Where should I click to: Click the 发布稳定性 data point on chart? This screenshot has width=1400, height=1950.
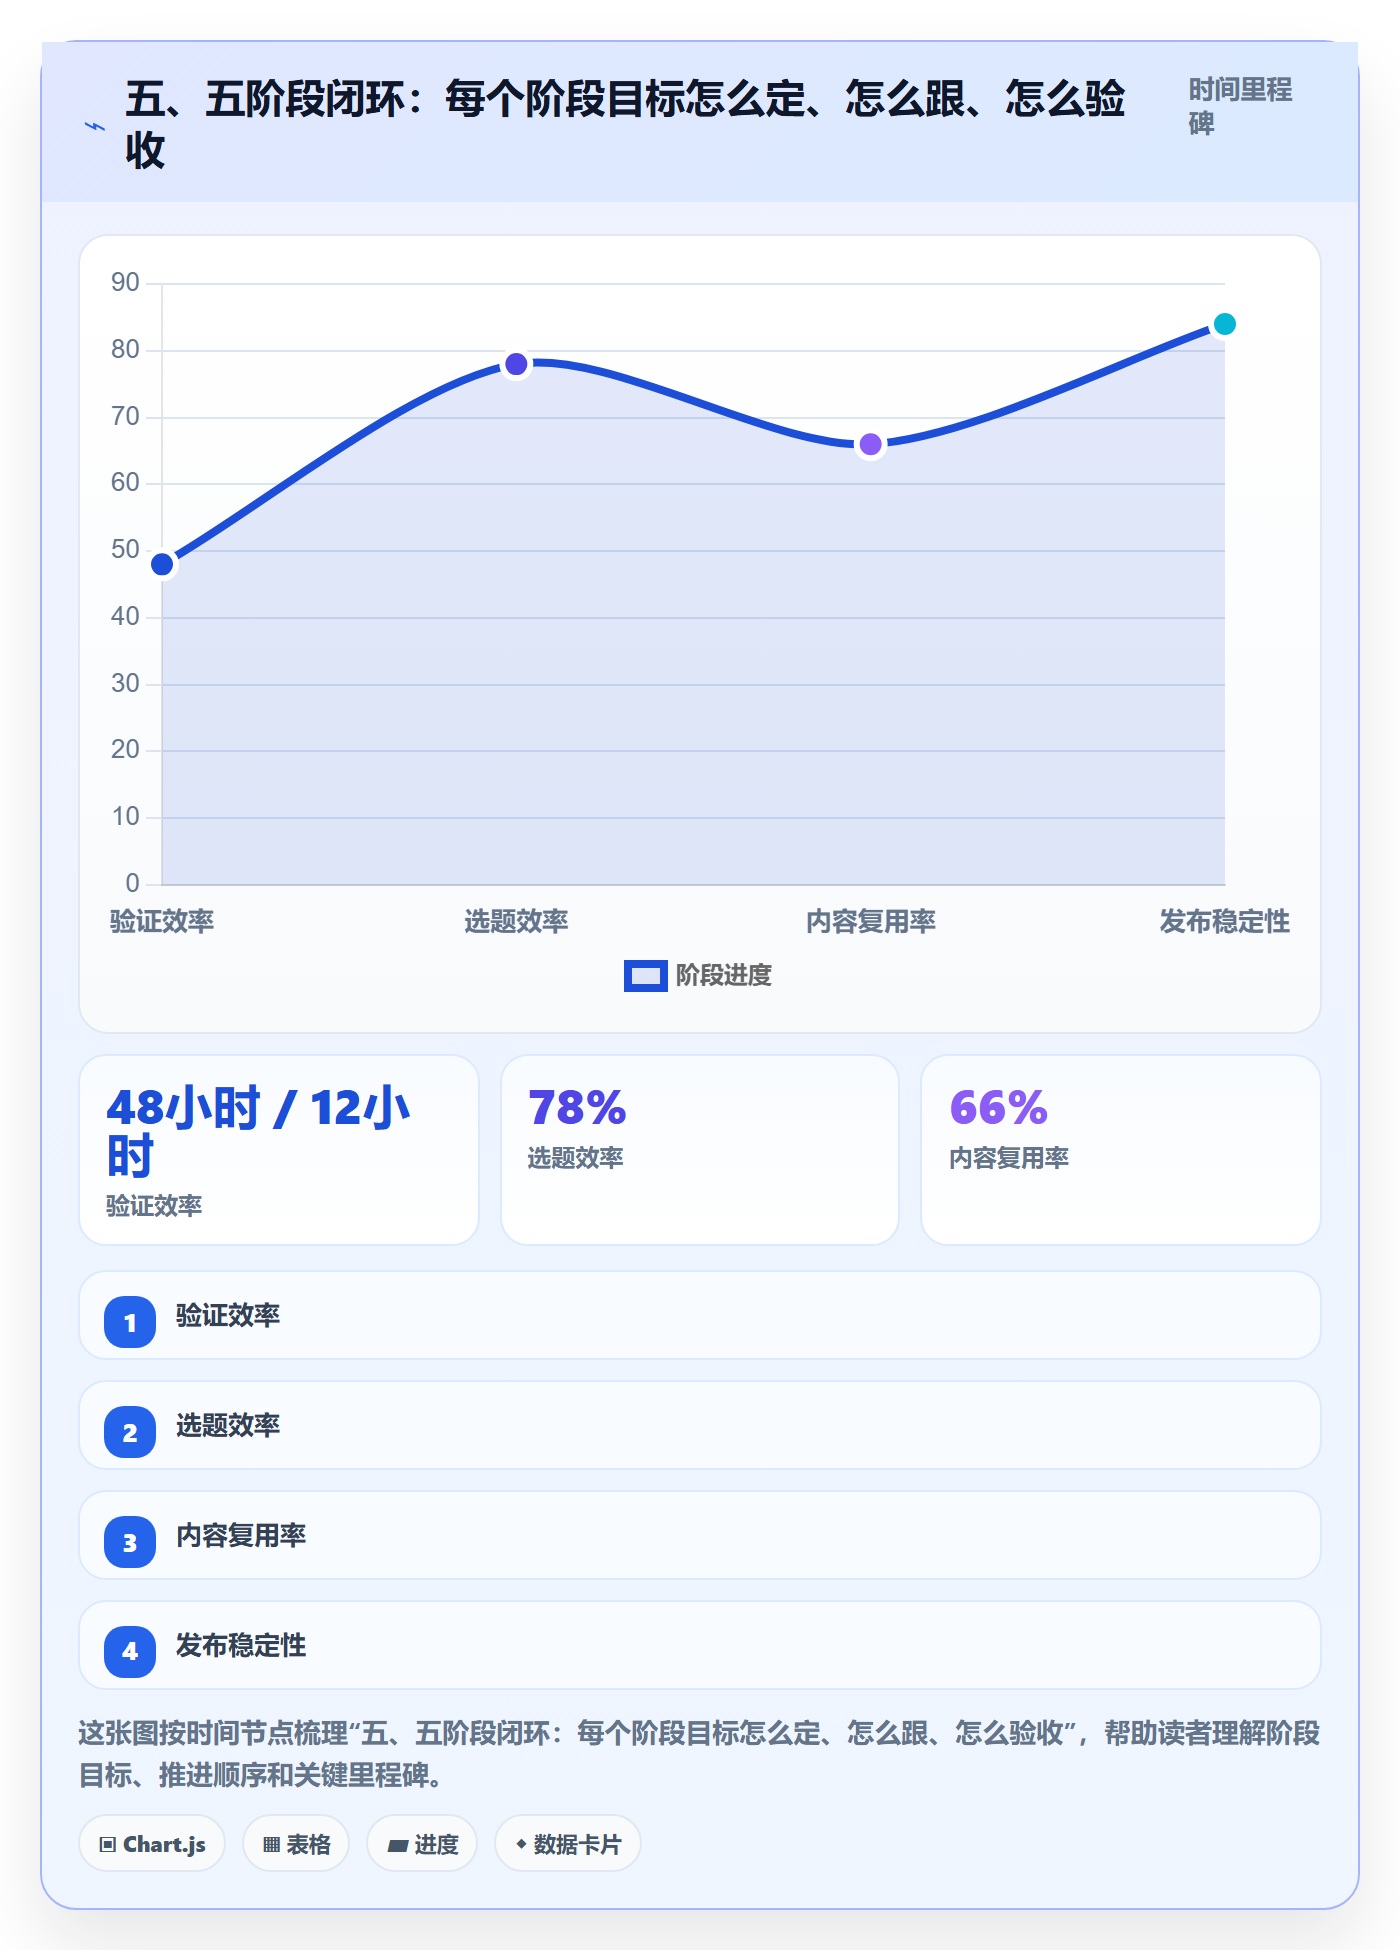tap(1225, 324)
